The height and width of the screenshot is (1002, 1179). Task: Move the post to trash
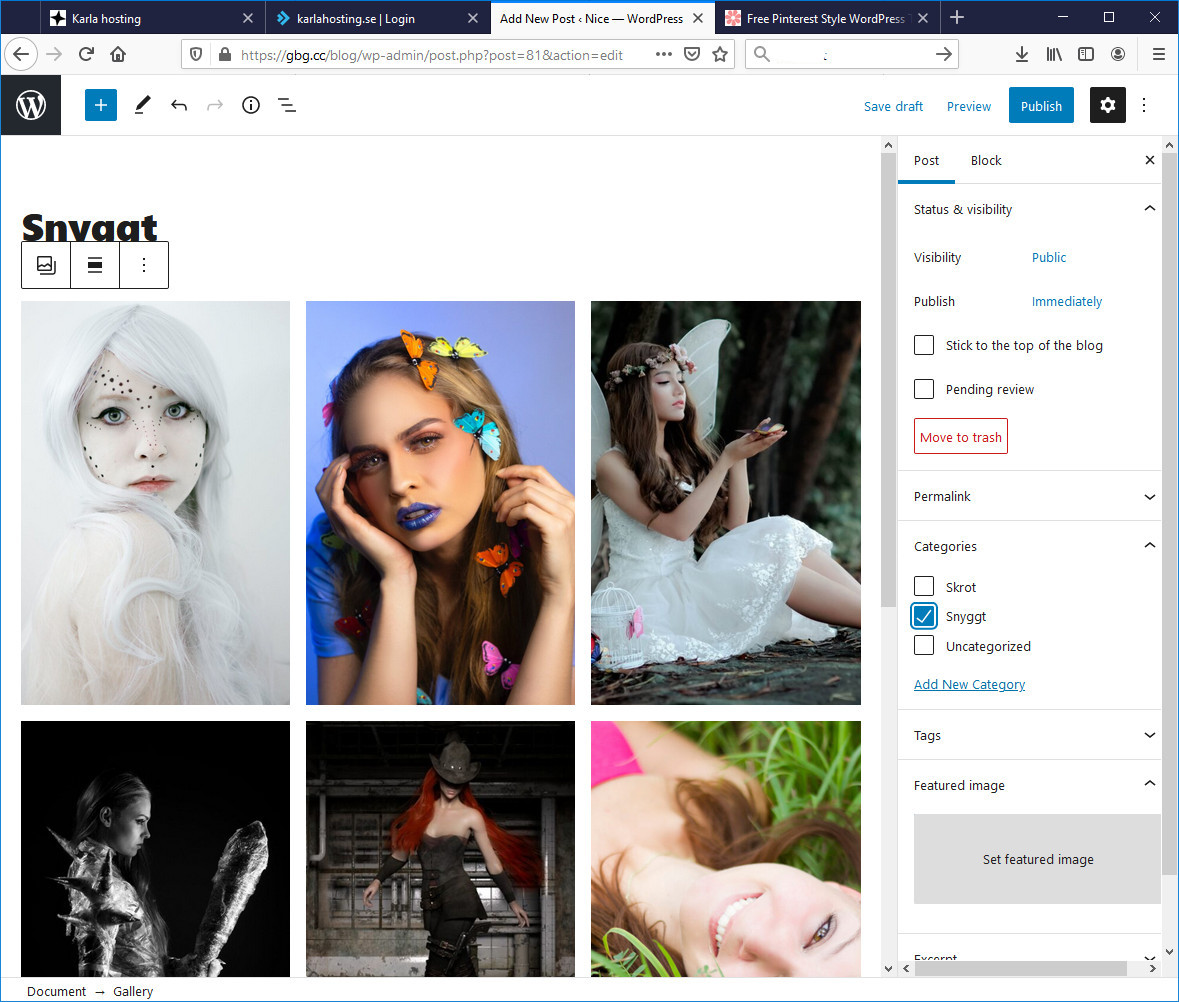pos(961,437)
